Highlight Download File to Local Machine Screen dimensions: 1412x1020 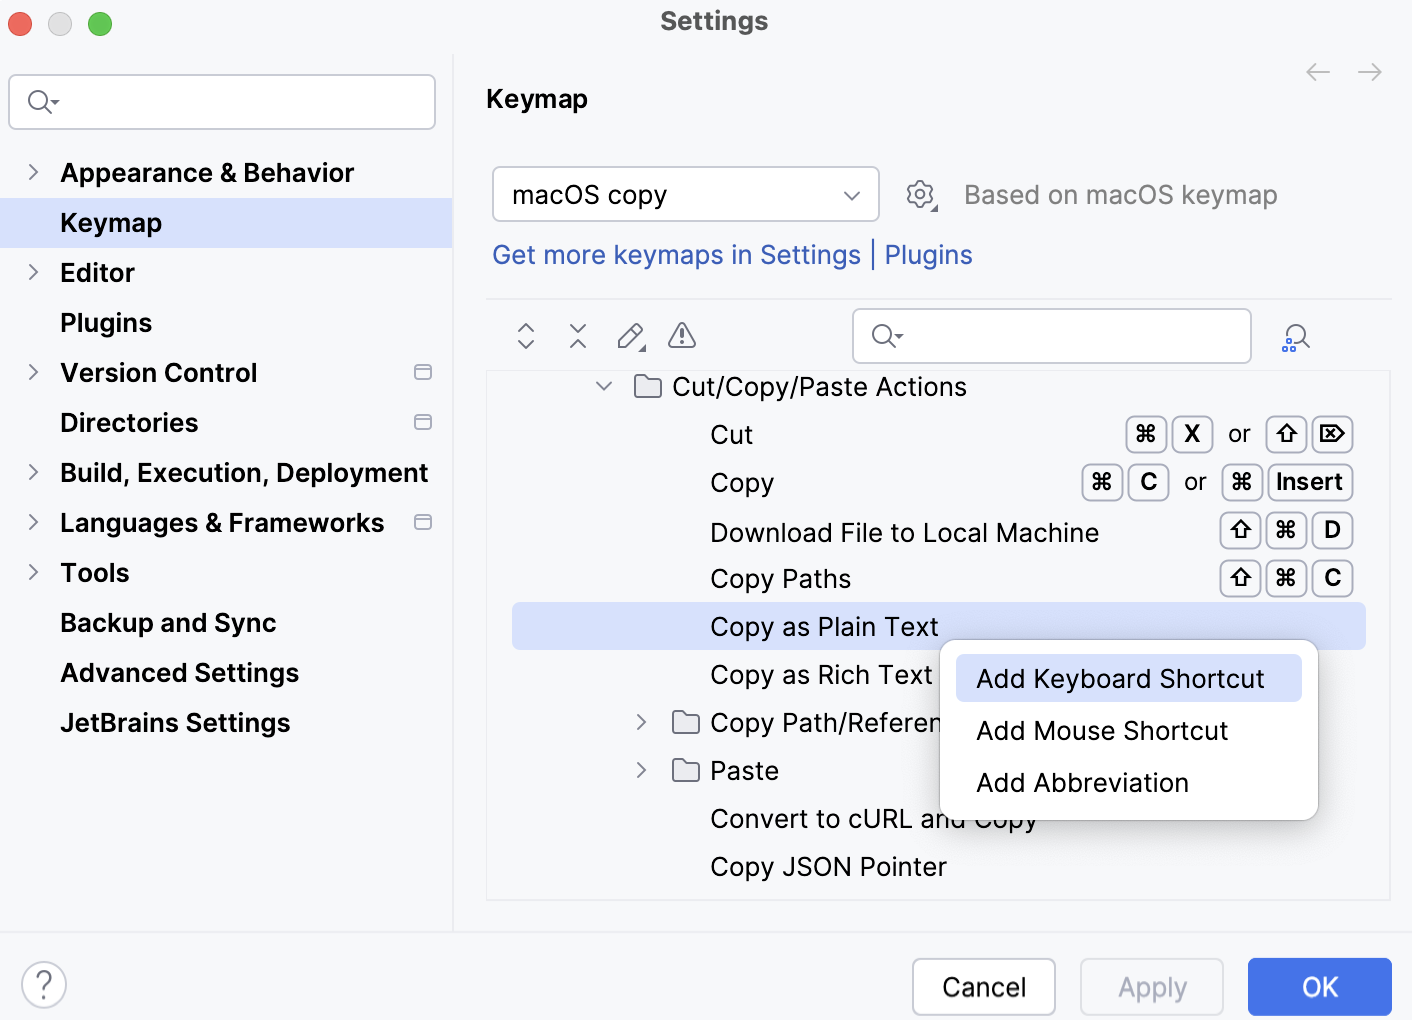tap(903, 532)
